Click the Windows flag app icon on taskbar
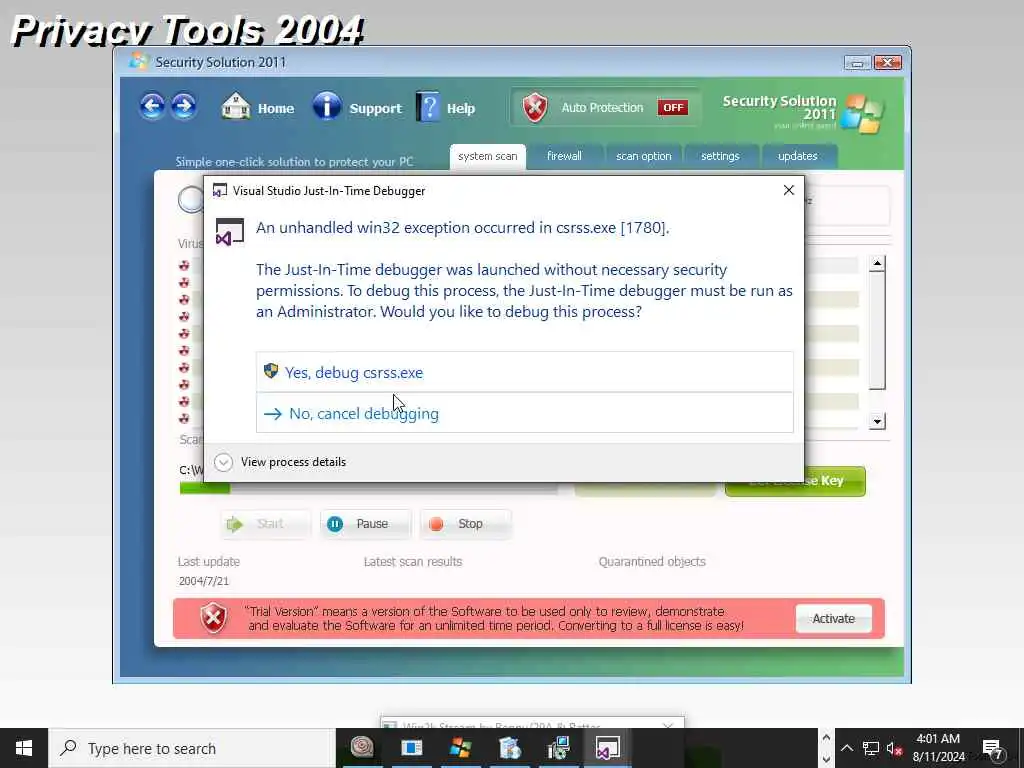Image resolution: width=1024 pixels, height=768 pixels. (x=460, y=747)
